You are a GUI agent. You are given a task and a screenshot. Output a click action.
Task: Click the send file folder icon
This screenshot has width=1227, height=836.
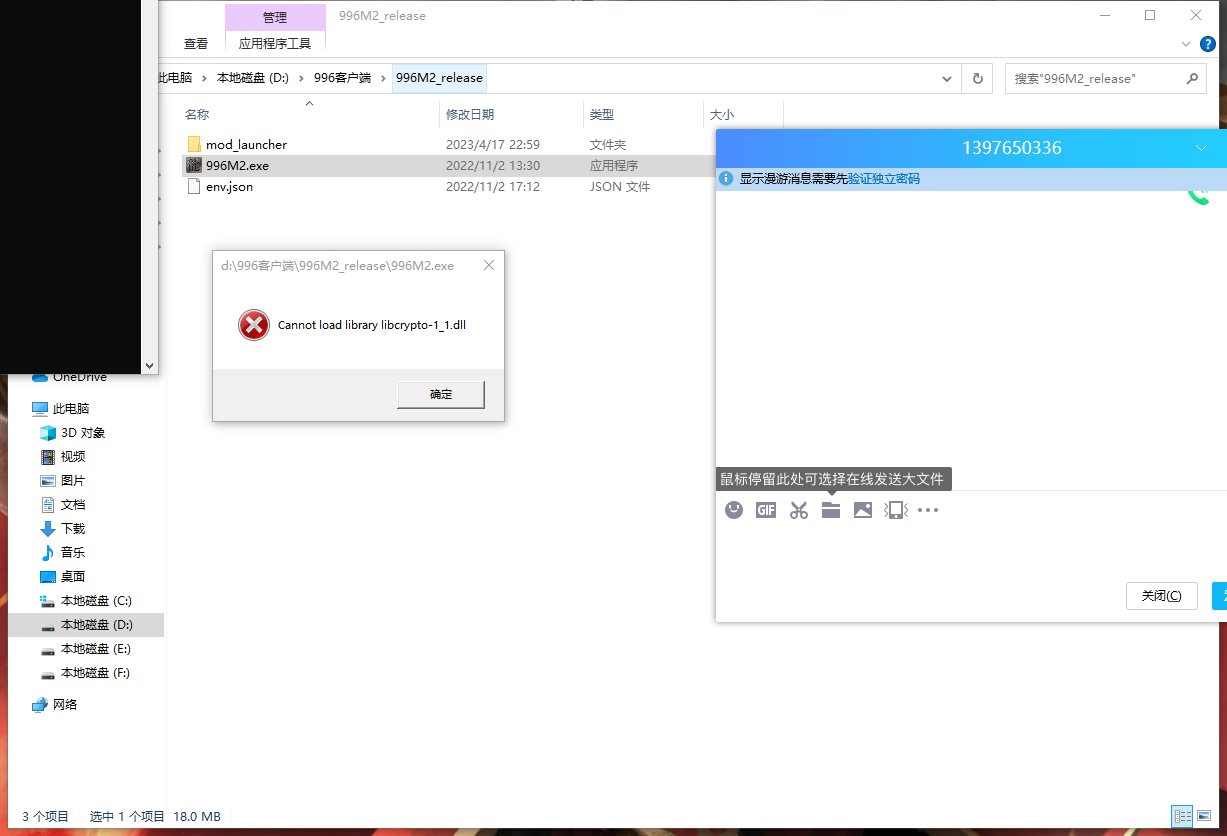(830, 510)
